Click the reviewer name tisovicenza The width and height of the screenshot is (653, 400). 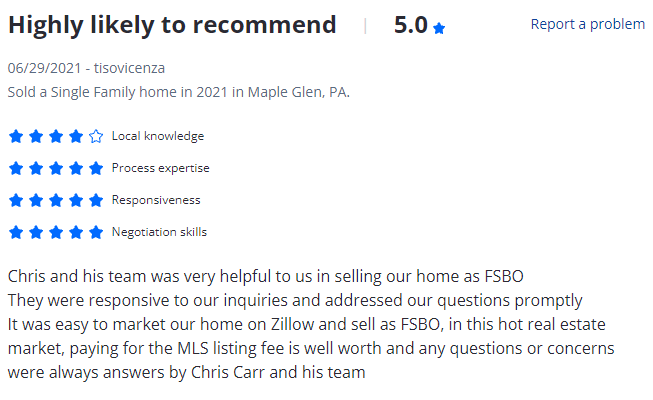click(130, 68)
